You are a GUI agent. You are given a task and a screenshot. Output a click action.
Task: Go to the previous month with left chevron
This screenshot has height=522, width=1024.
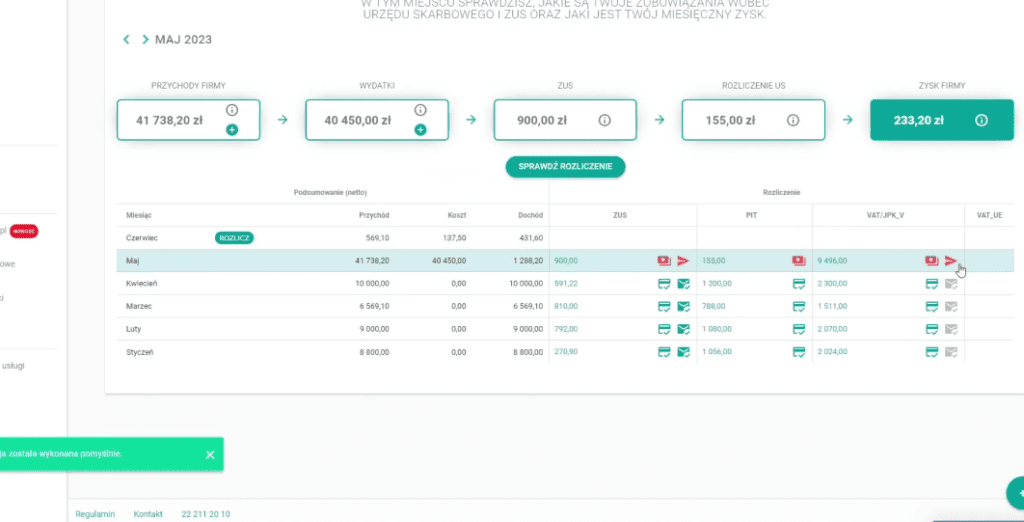pos(126,40)
